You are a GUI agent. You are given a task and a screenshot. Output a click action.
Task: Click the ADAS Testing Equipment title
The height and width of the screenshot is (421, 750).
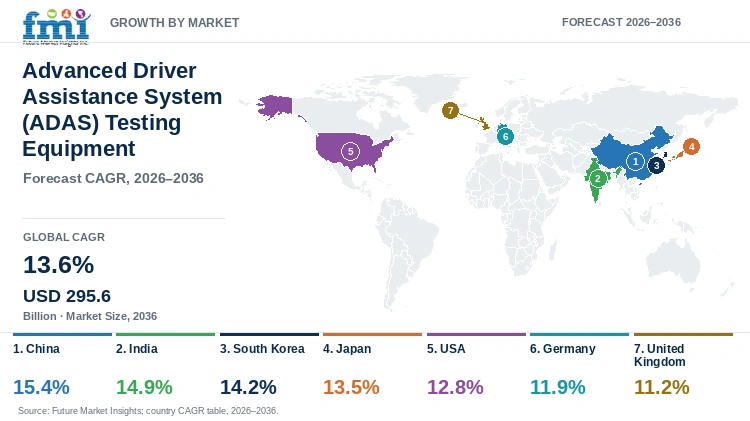click(122, 110)
